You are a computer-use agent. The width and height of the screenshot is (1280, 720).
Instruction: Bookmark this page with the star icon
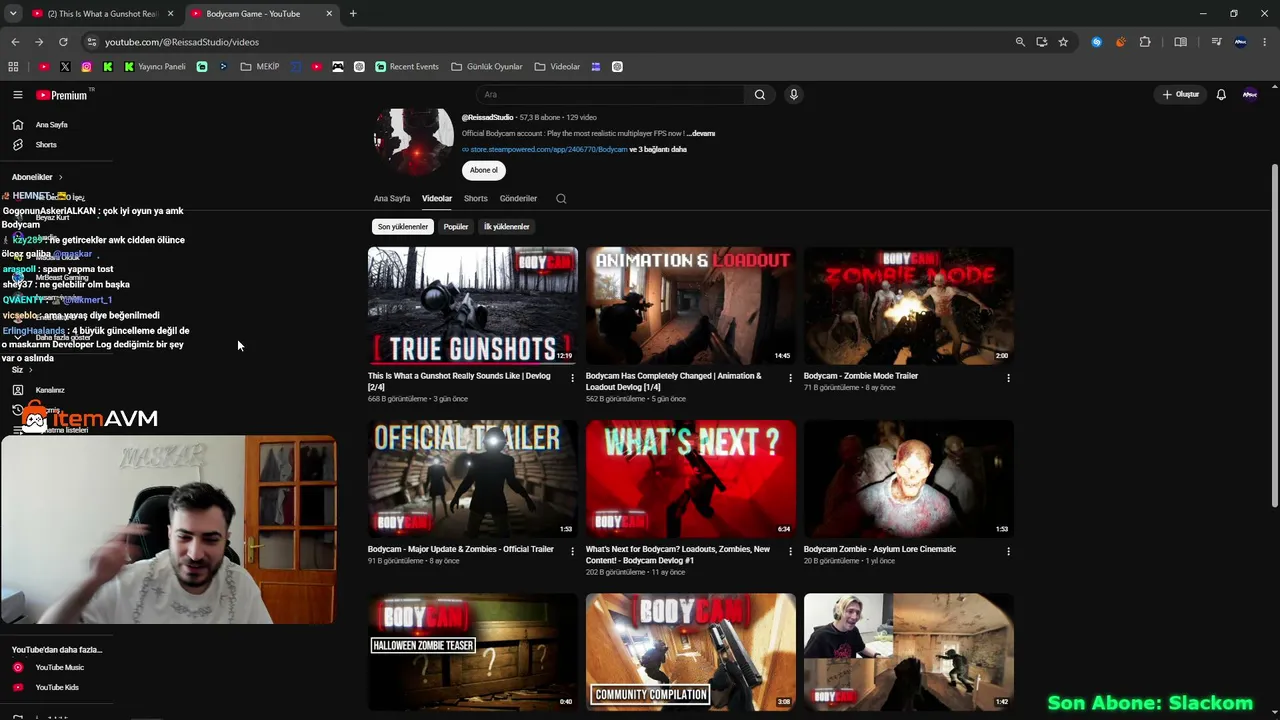pyautogui.click(x=1063, y=42)
